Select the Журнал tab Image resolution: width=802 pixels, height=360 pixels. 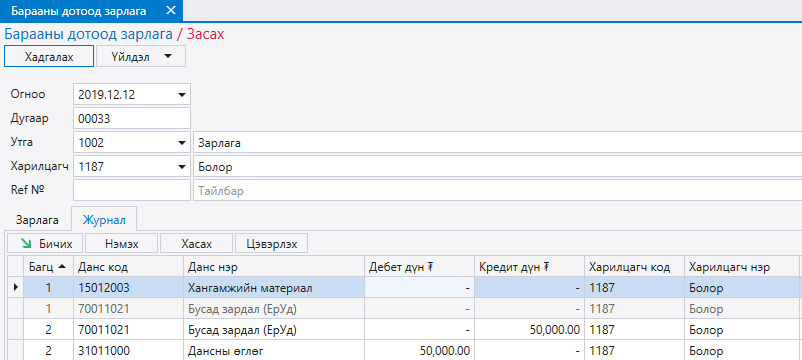tap(104, 220)
